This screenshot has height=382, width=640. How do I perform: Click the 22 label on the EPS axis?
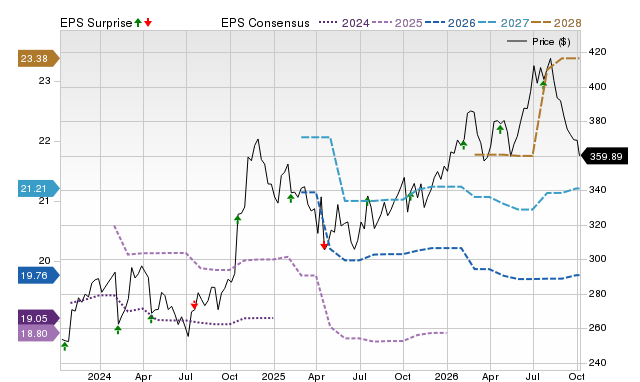(x=44, y=141)
